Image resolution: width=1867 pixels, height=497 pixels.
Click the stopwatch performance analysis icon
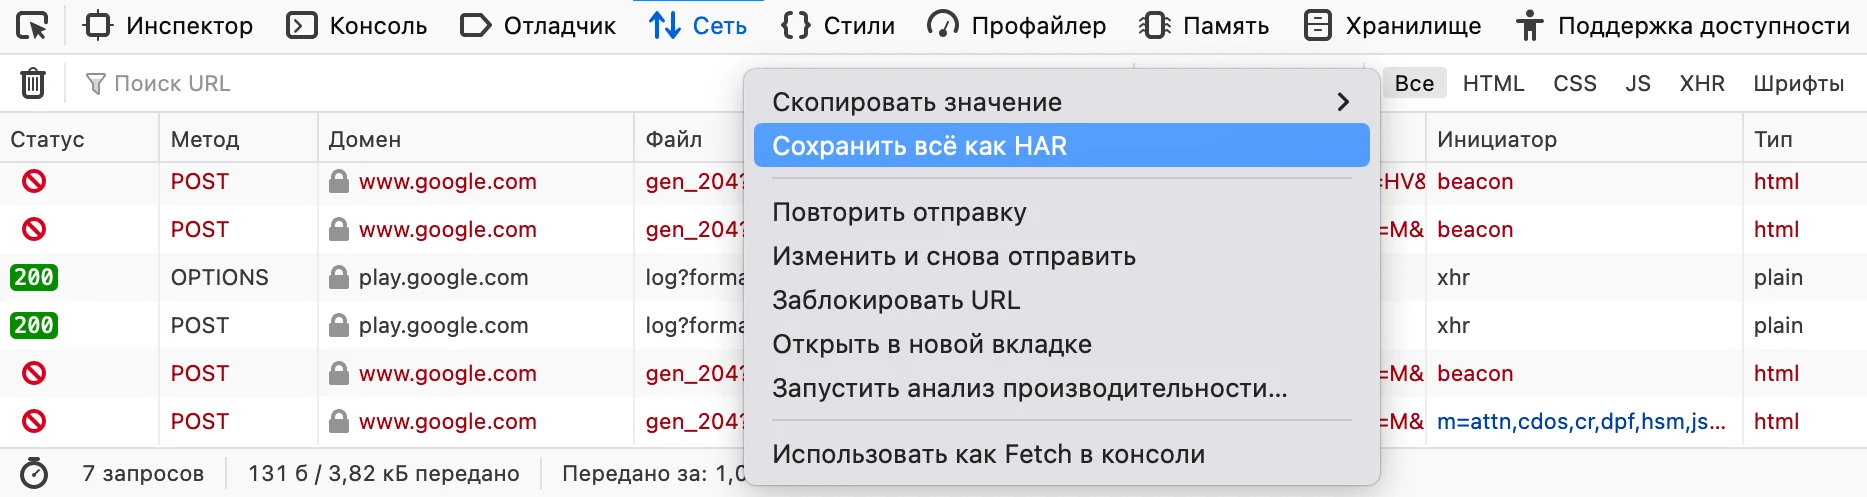pyautogui.click(x=34, y=473)
